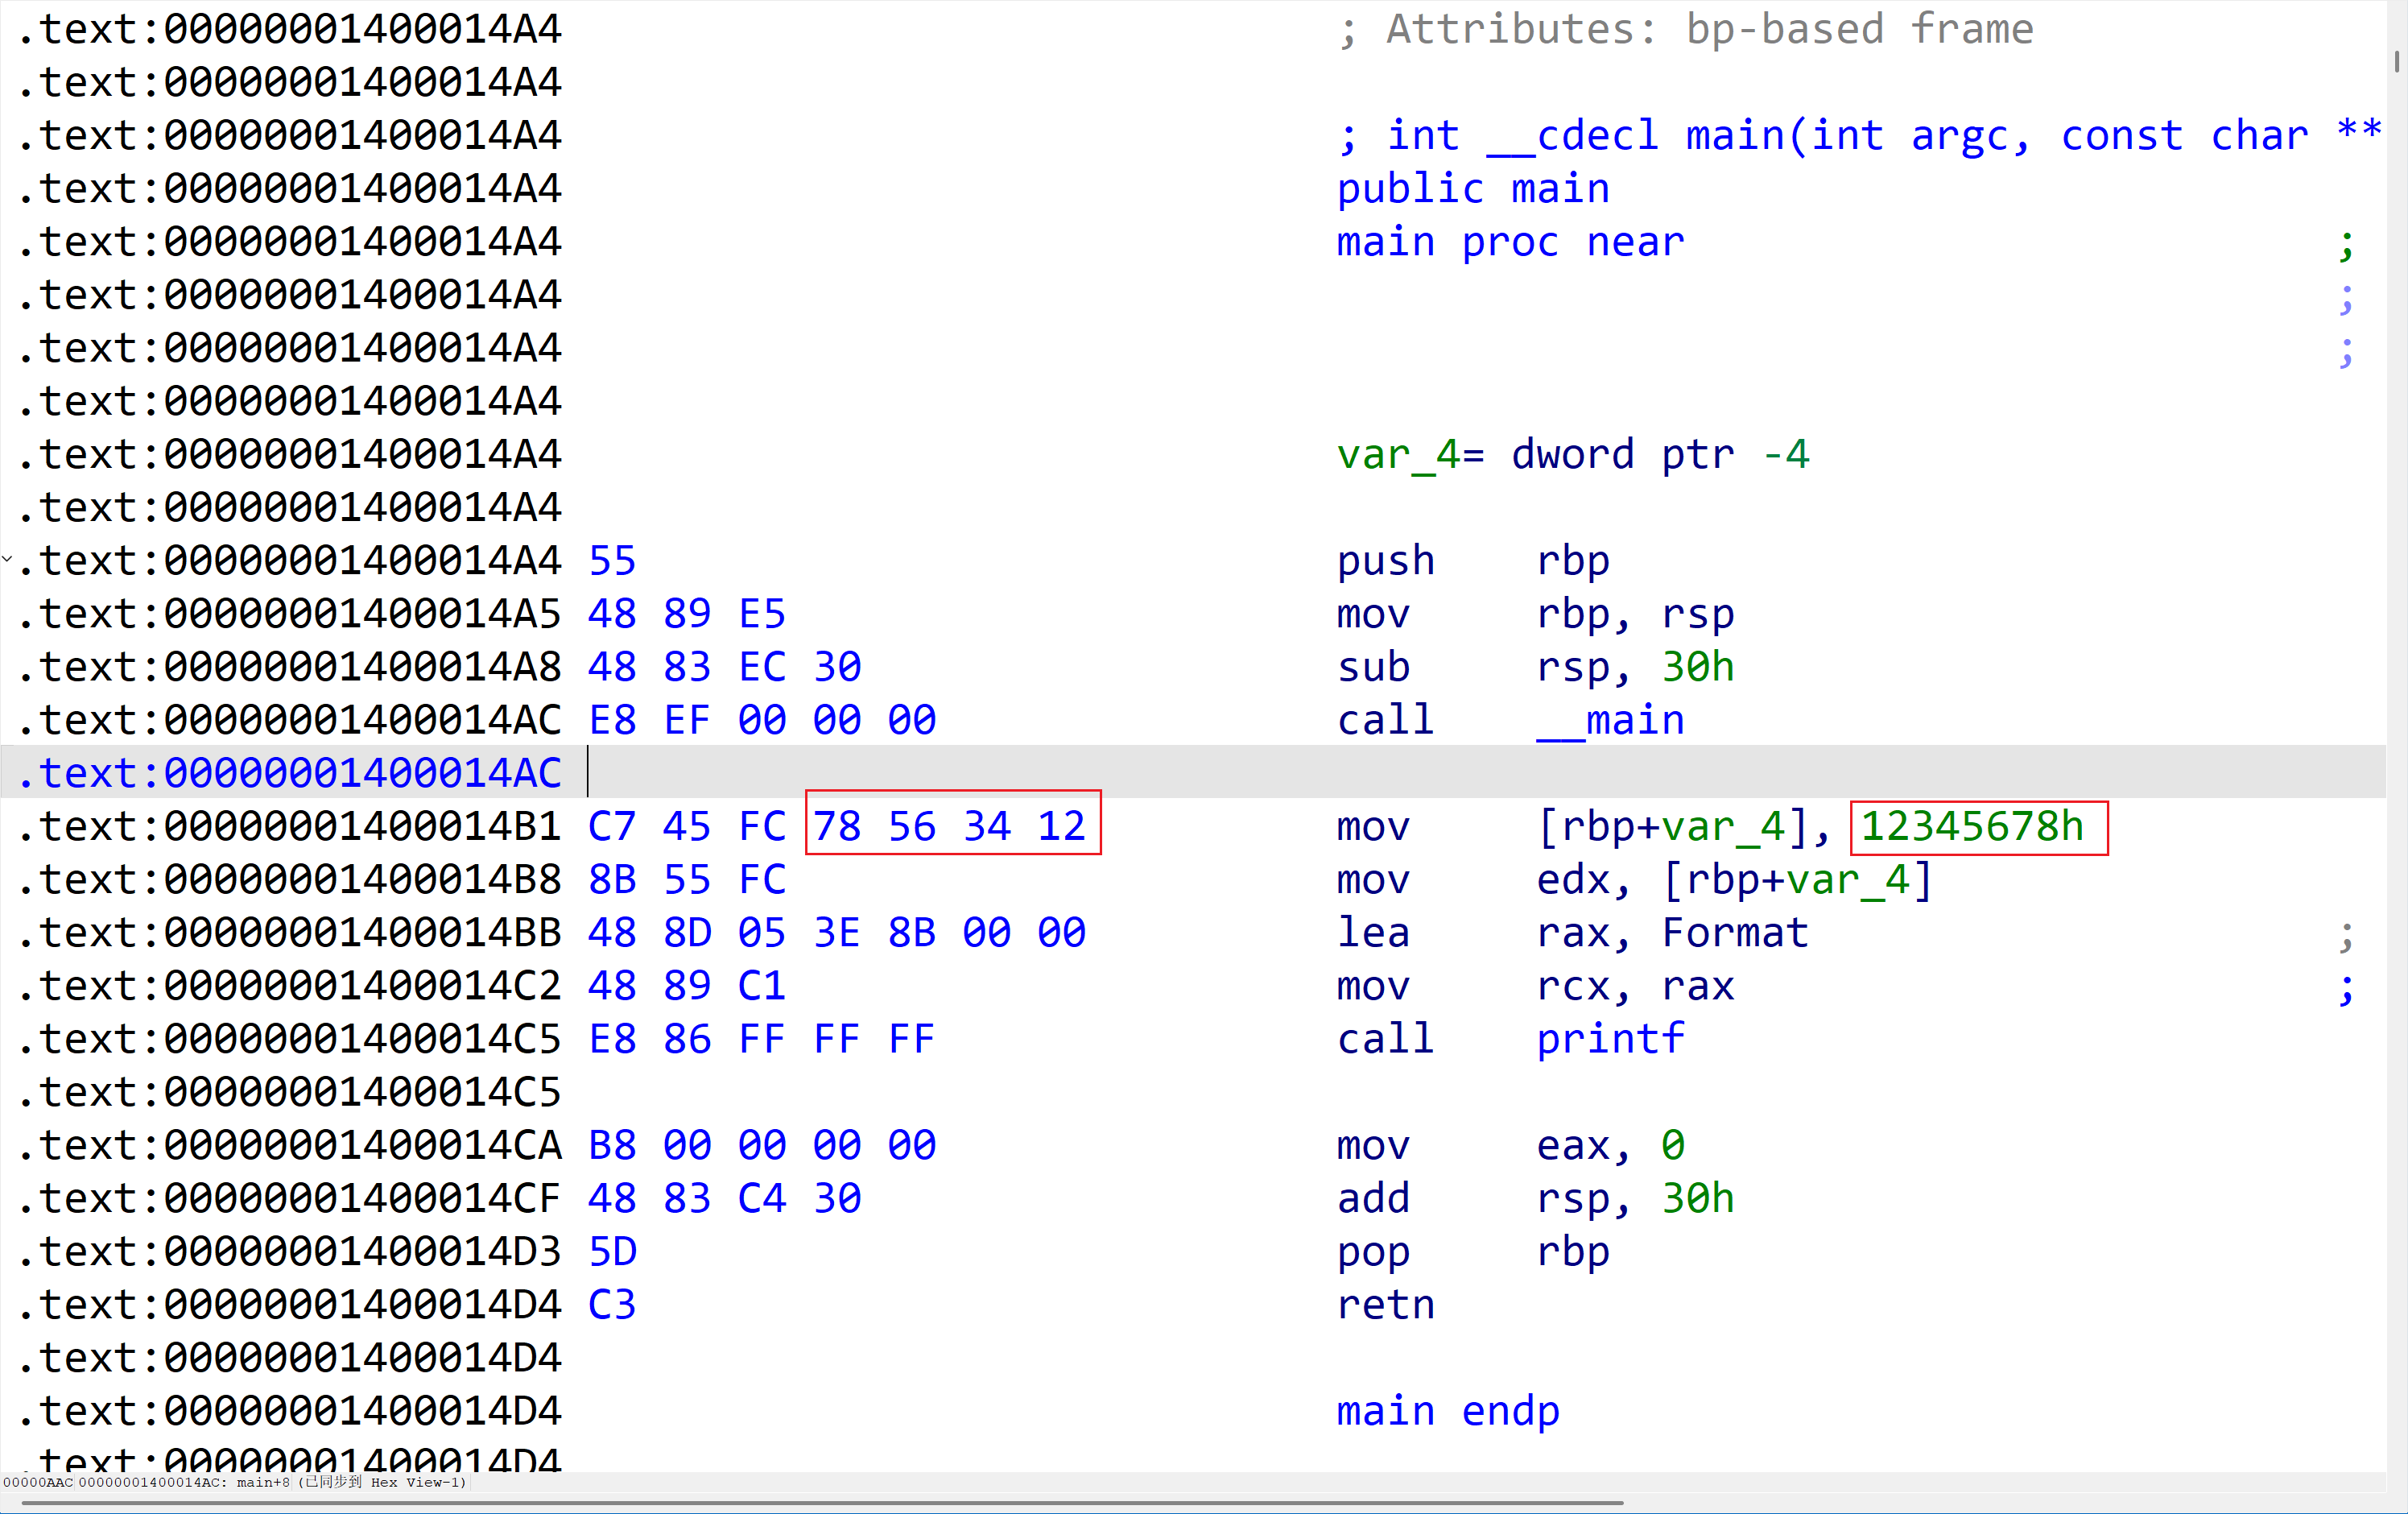
Task: Click the var_4= dword ptr definition
Action: point(1572,455)
